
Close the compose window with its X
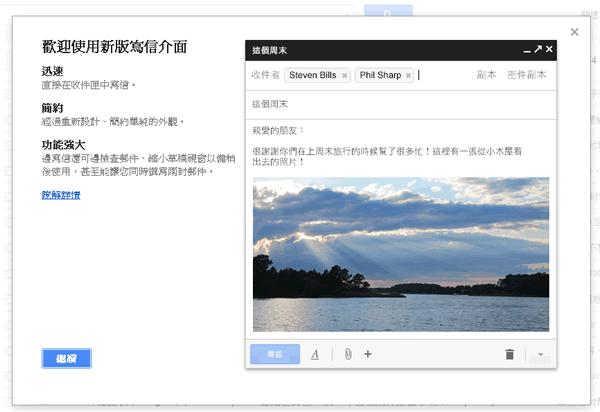coord(548,49)
